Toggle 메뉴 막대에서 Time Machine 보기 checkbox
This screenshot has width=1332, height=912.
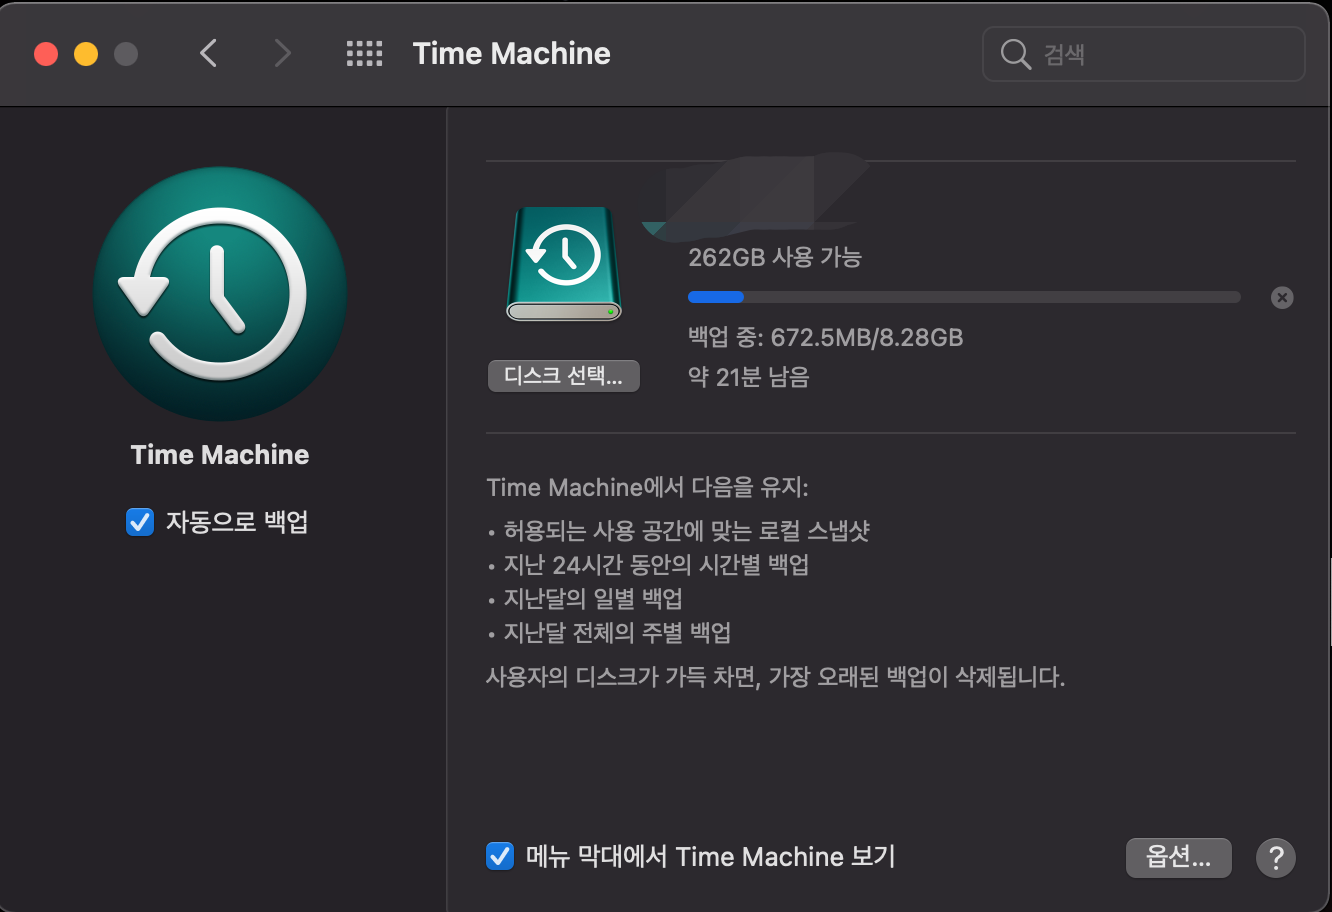499,857
